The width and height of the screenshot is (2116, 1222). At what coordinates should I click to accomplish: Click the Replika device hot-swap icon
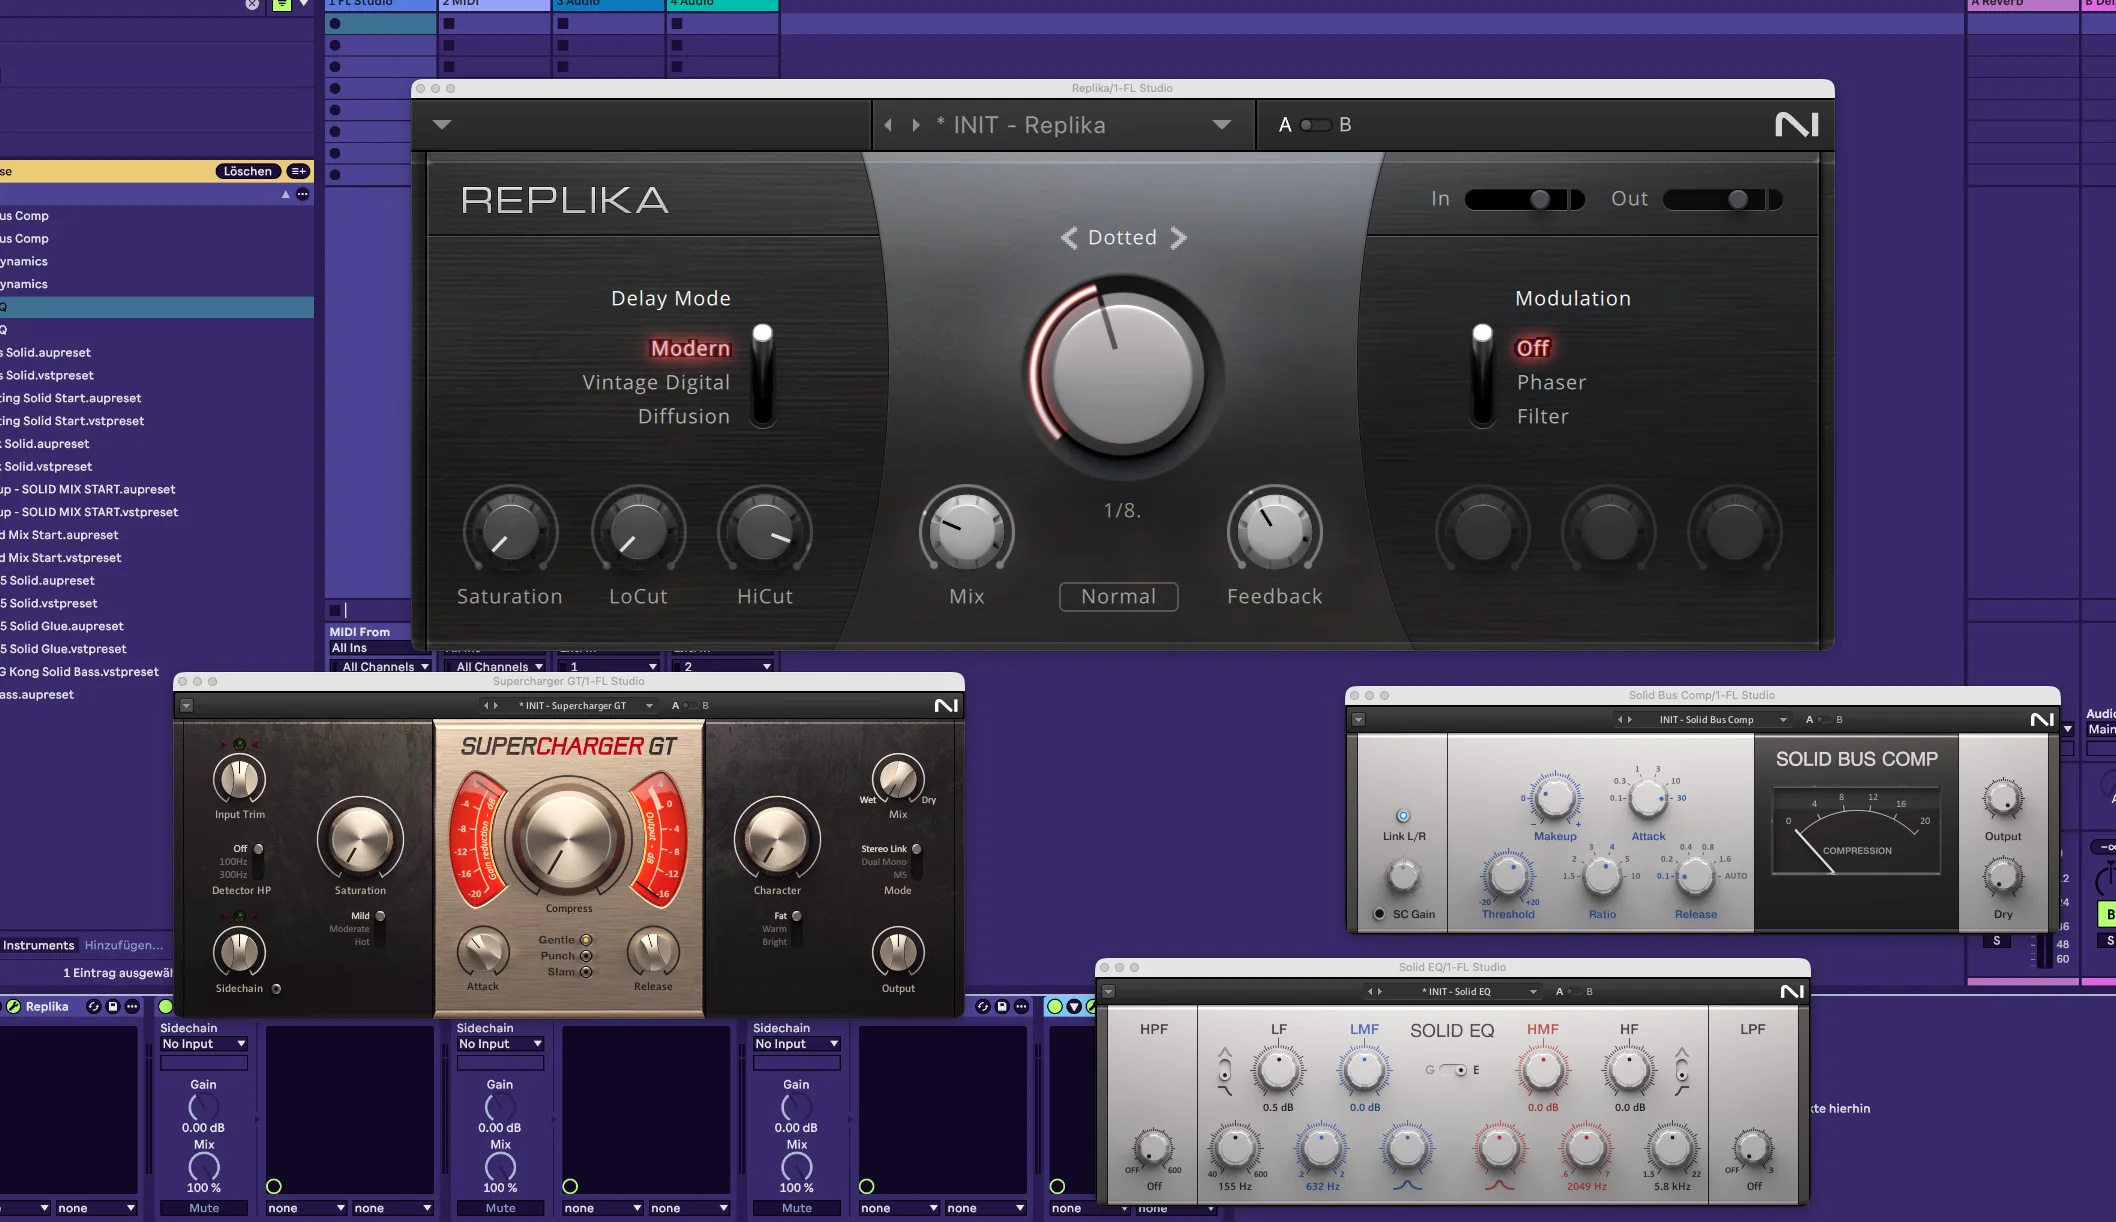93,1007
